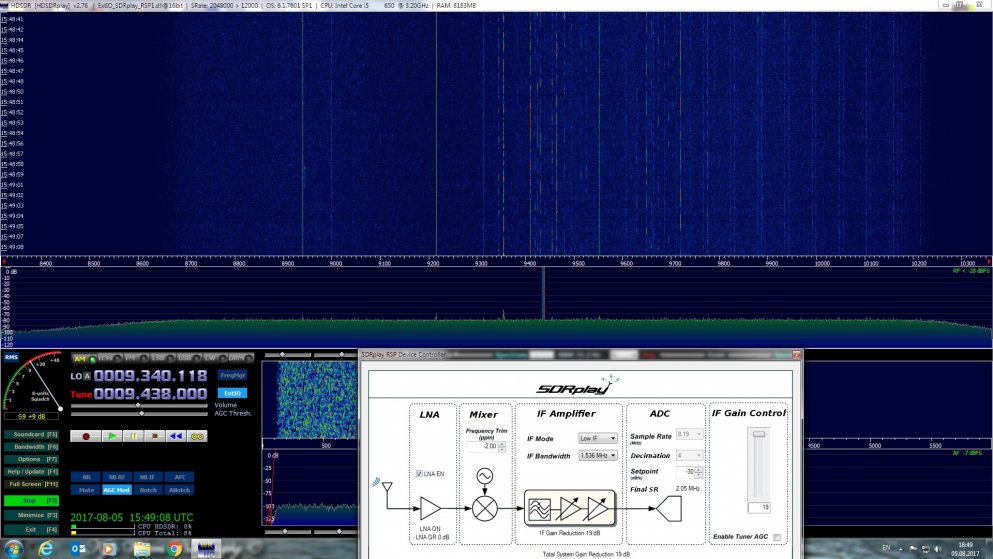Switch to USB demodulation mode
The image size is (993, 559).
coord(189,358)
